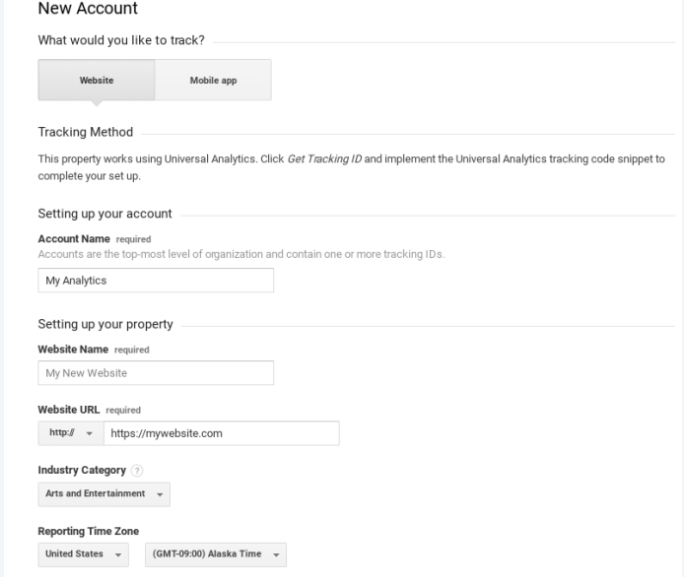The image size is (684, 577).
Task: Switch to Mobile app tracking
Action: [212, 82]
